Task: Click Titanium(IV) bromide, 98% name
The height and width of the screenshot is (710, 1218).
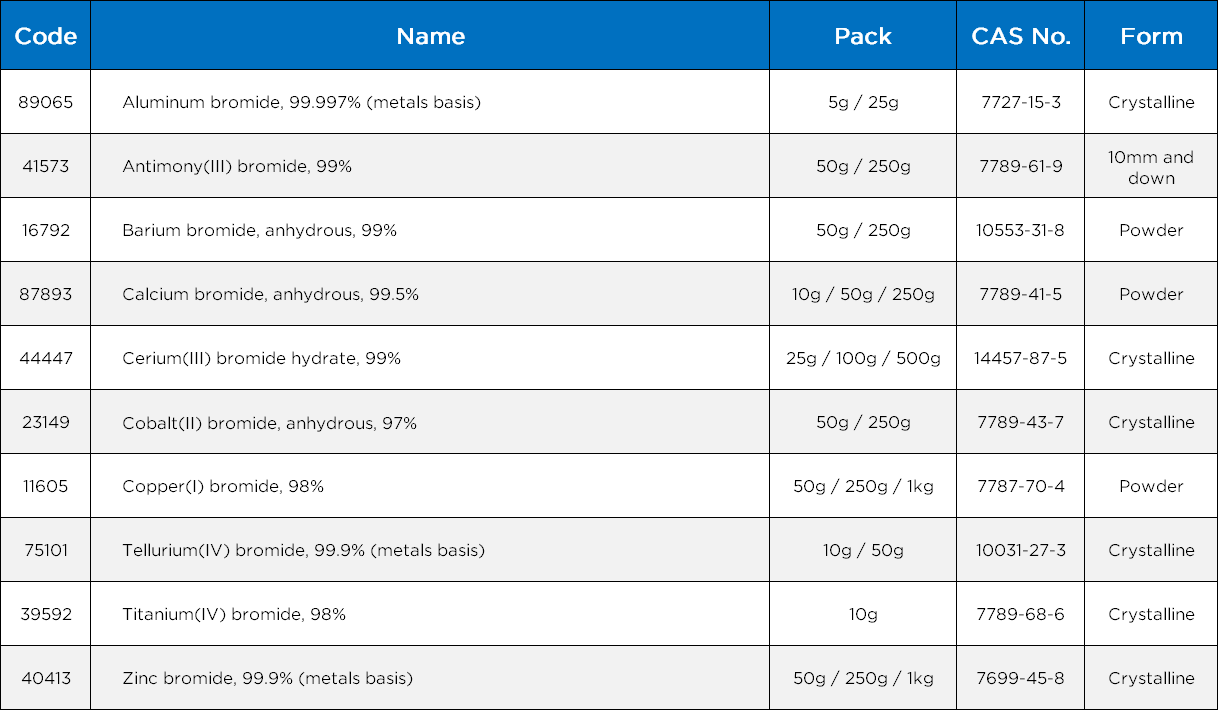Action: (x=234, y=614)
